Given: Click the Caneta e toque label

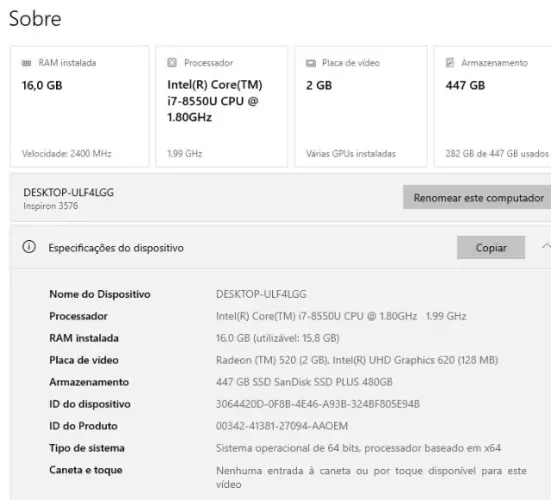Looking at the screenshot, I should pyautogui.click(x=86, y=470).
